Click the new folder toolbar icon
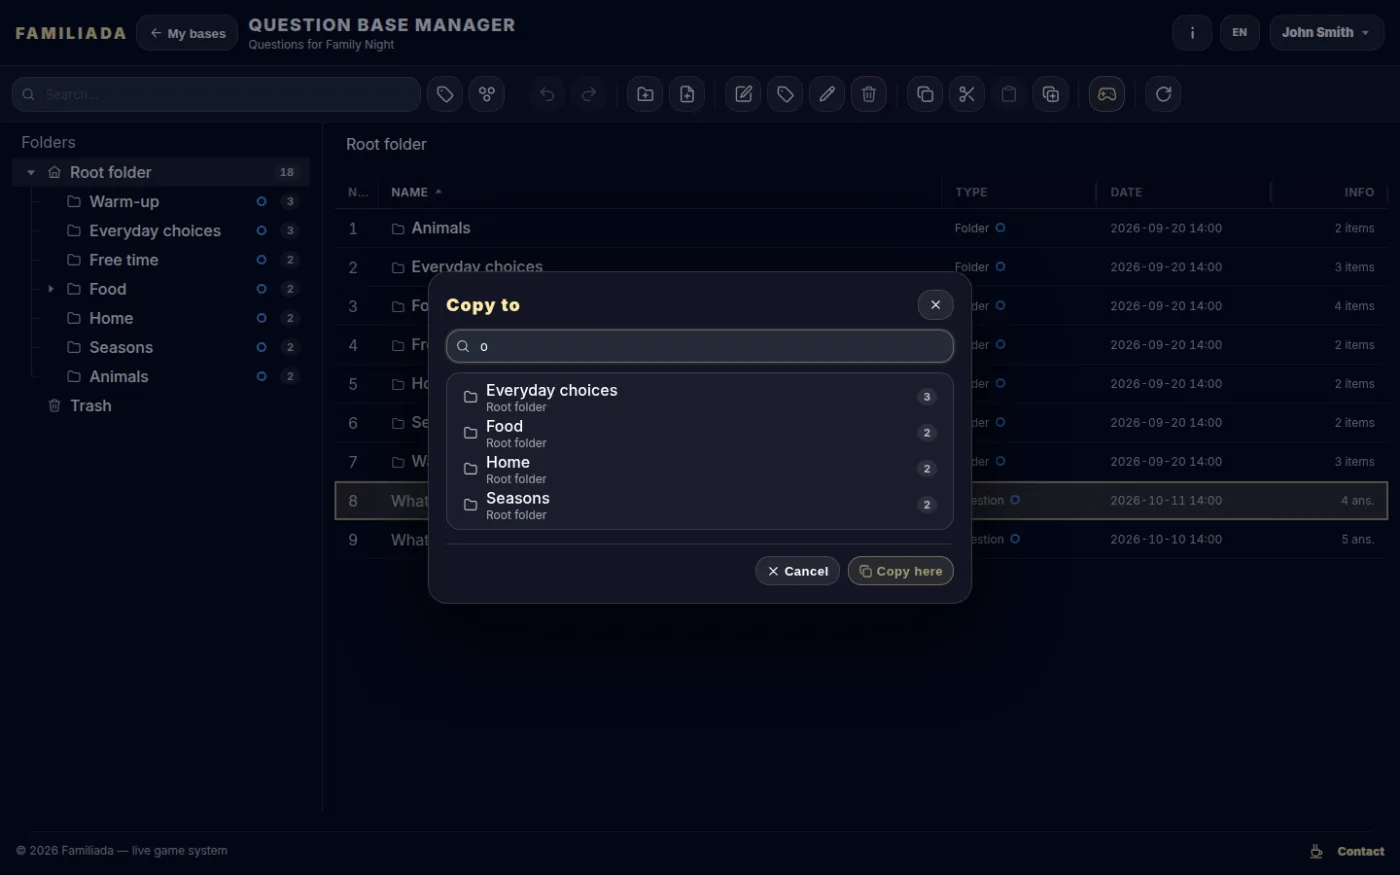 pyautogui.click(x=645, y=94)
